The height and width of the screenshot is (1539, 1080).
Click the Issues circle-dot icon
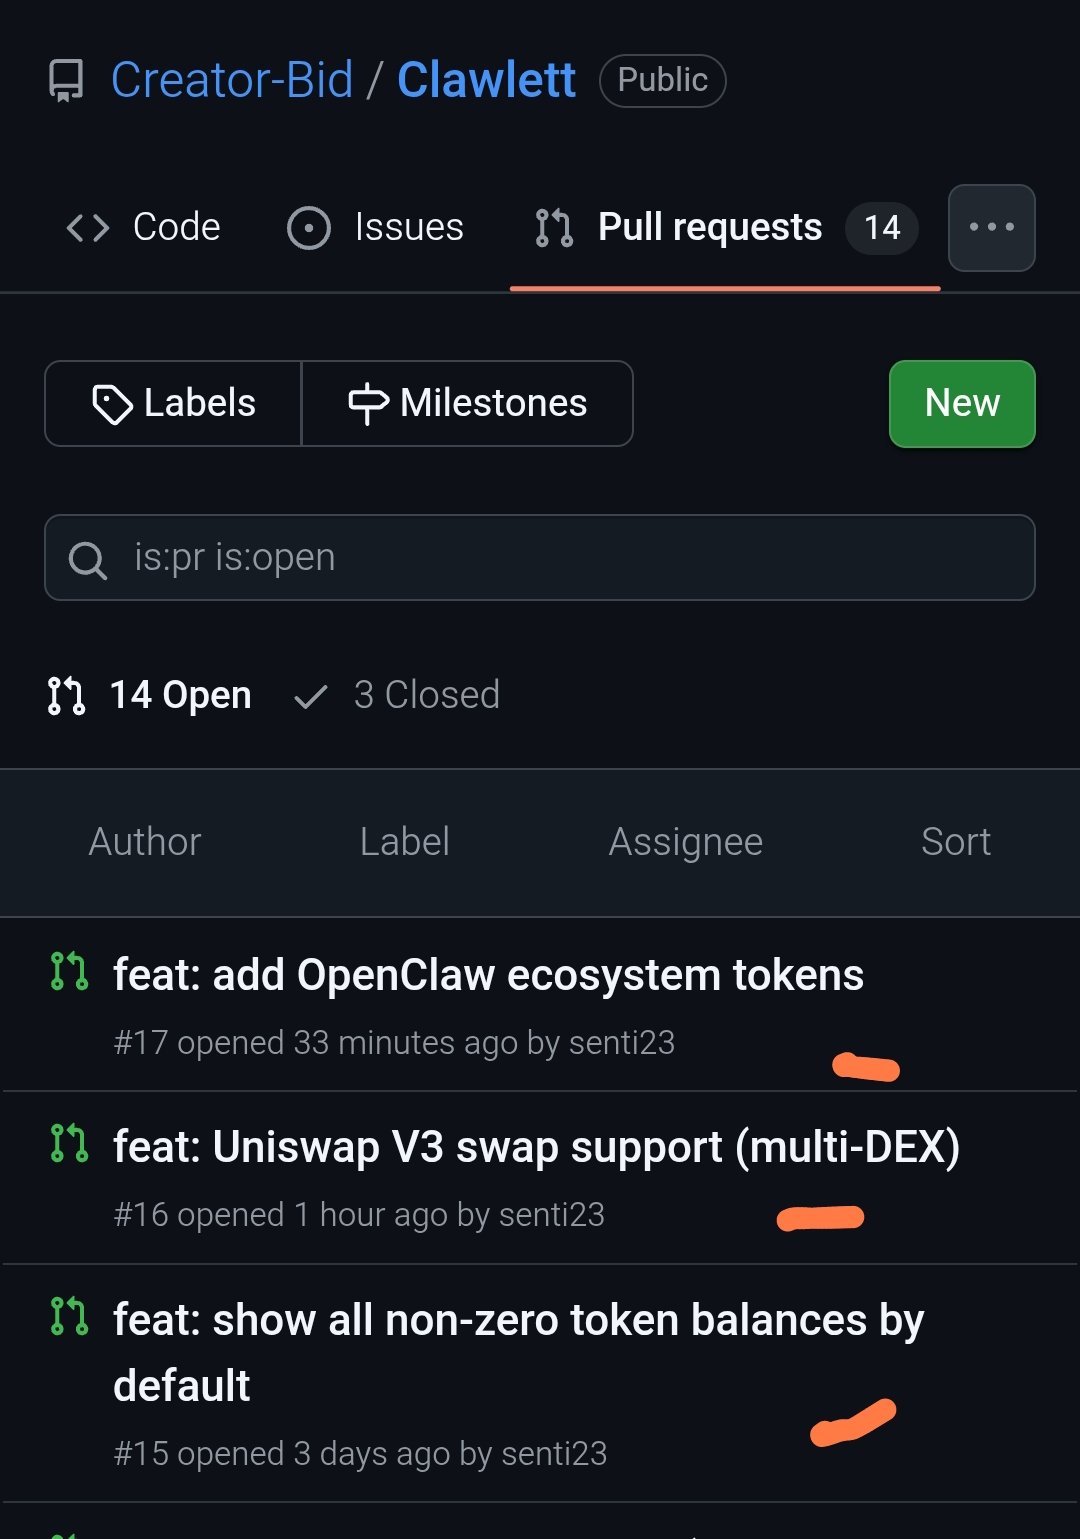point(308,228)
